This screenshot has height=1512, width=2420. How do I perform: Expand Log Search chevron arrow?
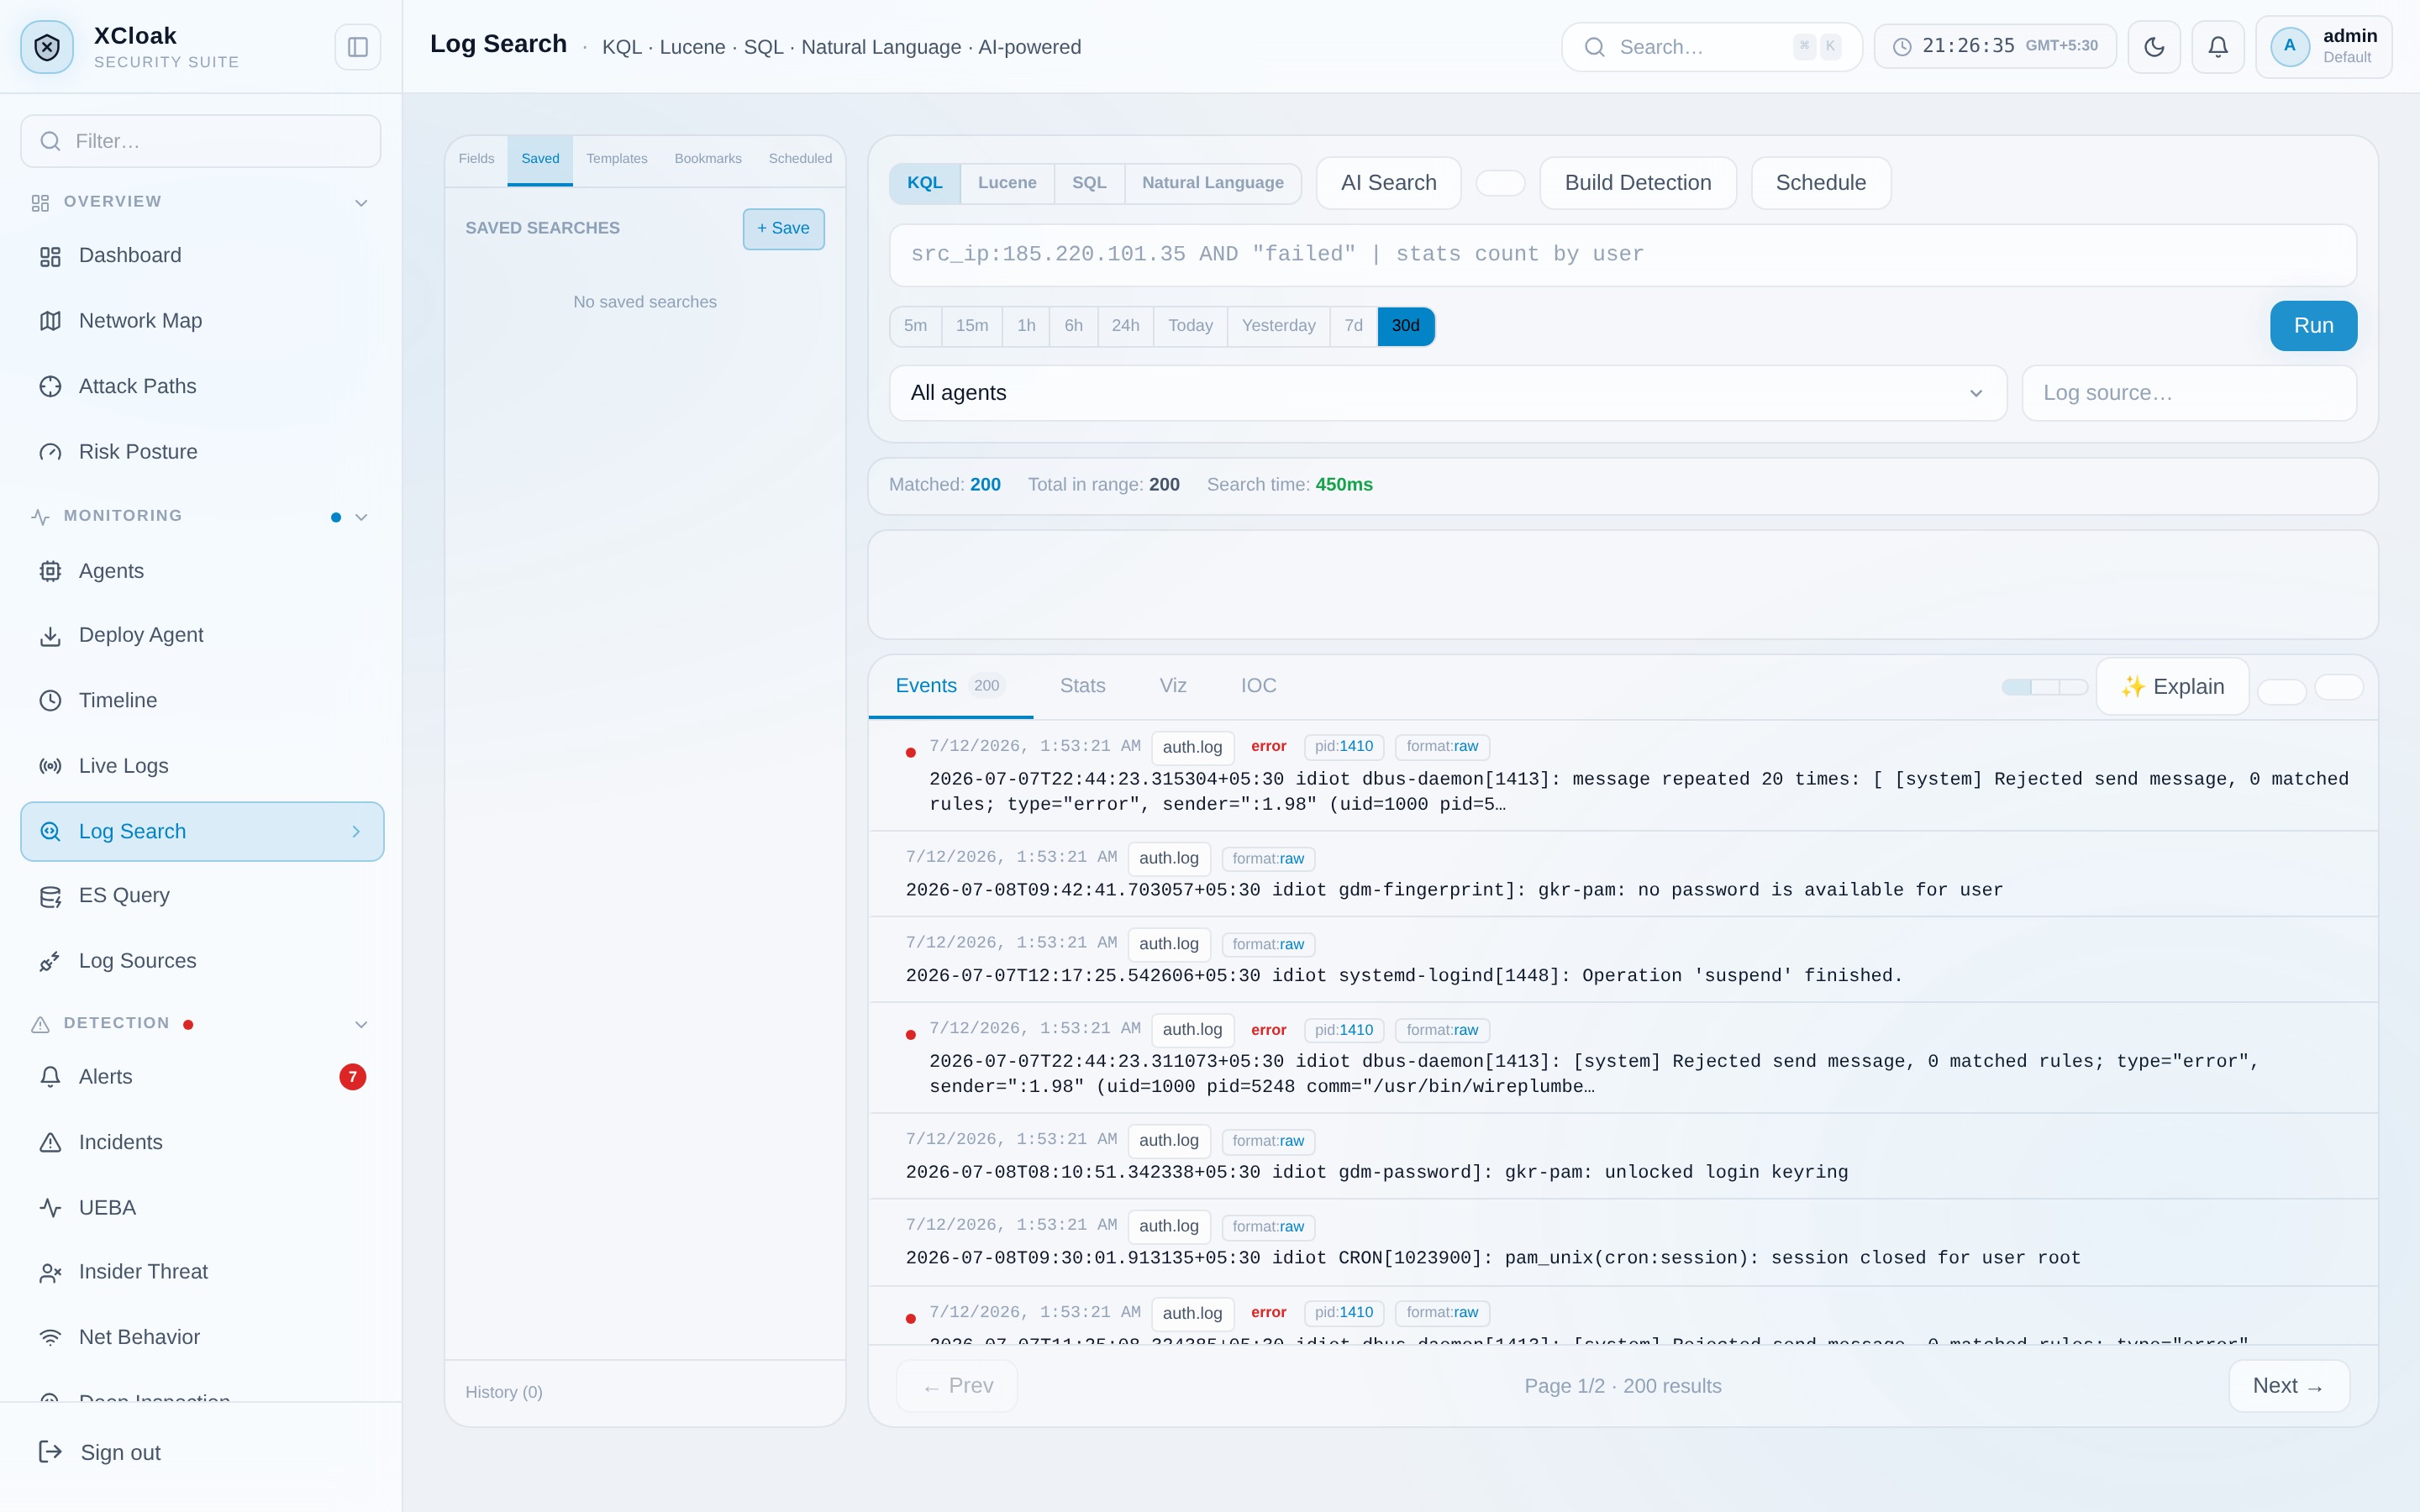click(x=356, y=832)
